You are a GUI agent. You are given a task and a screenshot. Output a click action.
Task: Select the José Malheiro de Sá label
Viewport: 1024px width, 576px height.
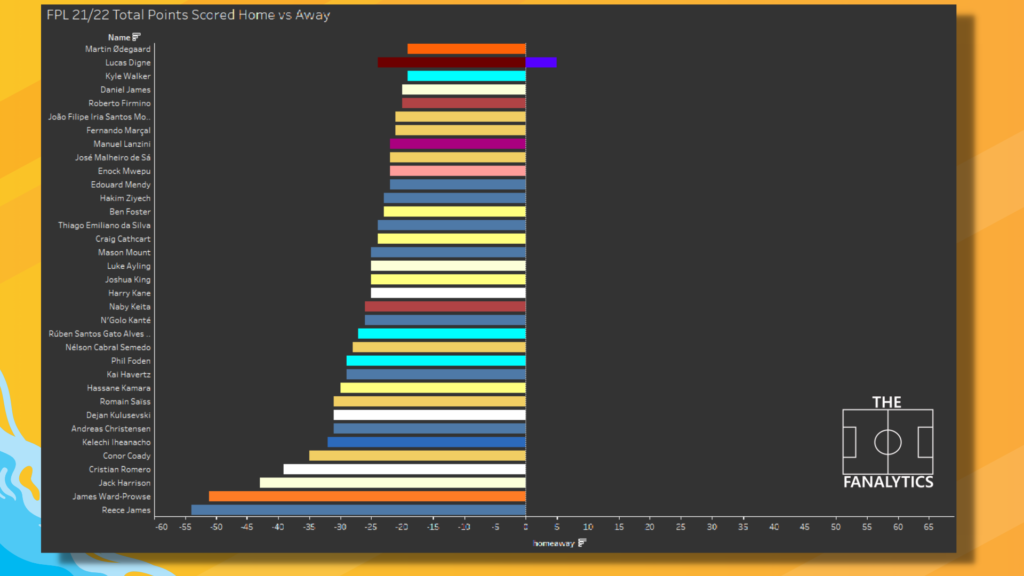(x=113, y=157)
